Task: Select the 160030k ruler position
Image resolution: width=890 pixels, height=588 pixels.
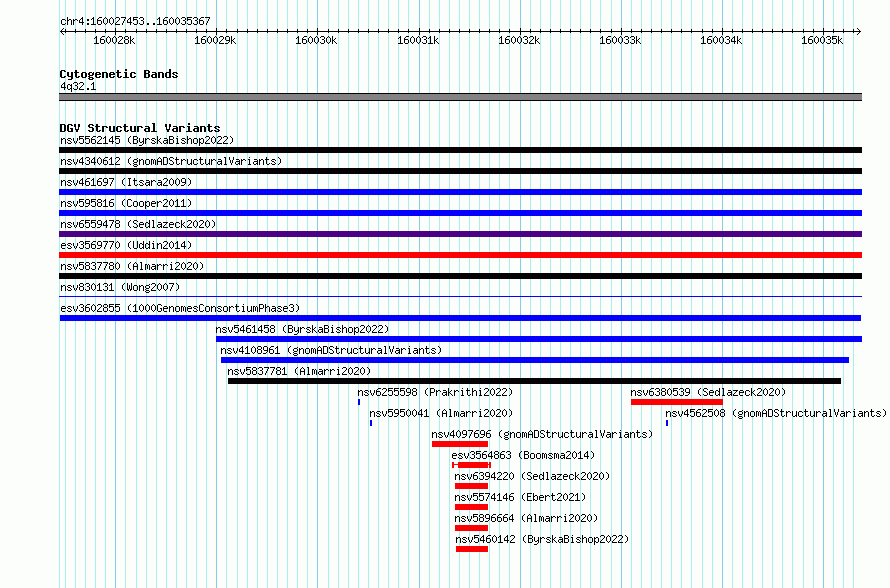Action: coord(316,40)
